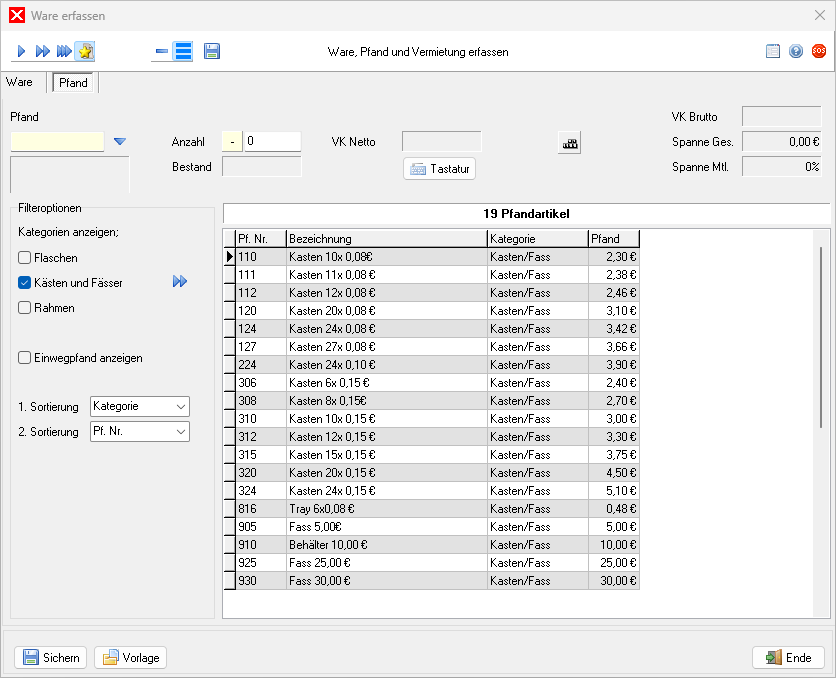Switch to the Ware tab
The height and width of the screenshot is (678, 836).
click(x=20, y=83)
